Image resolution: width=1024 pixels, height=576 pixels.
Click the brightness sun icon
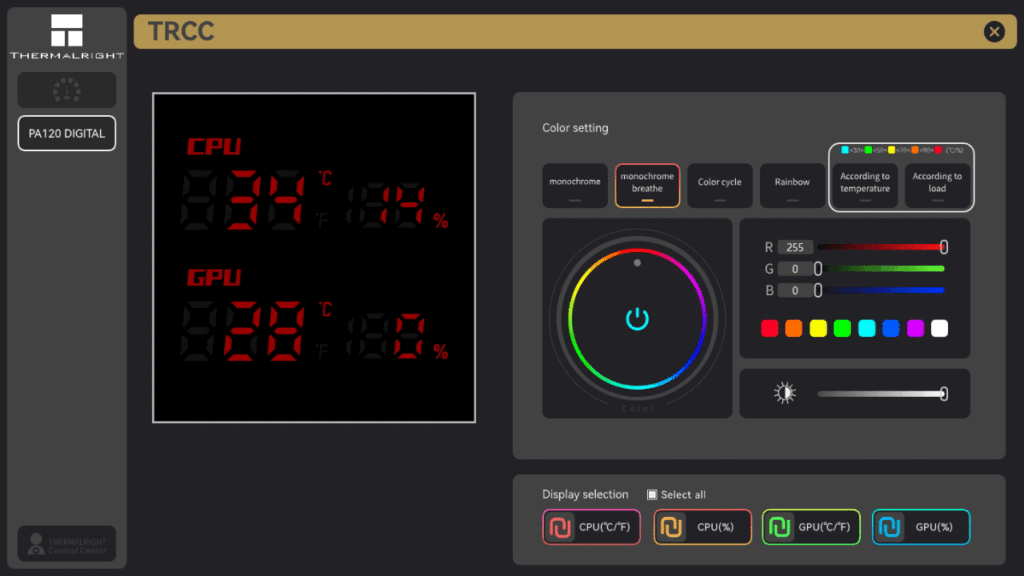click(x=786, y=393)
